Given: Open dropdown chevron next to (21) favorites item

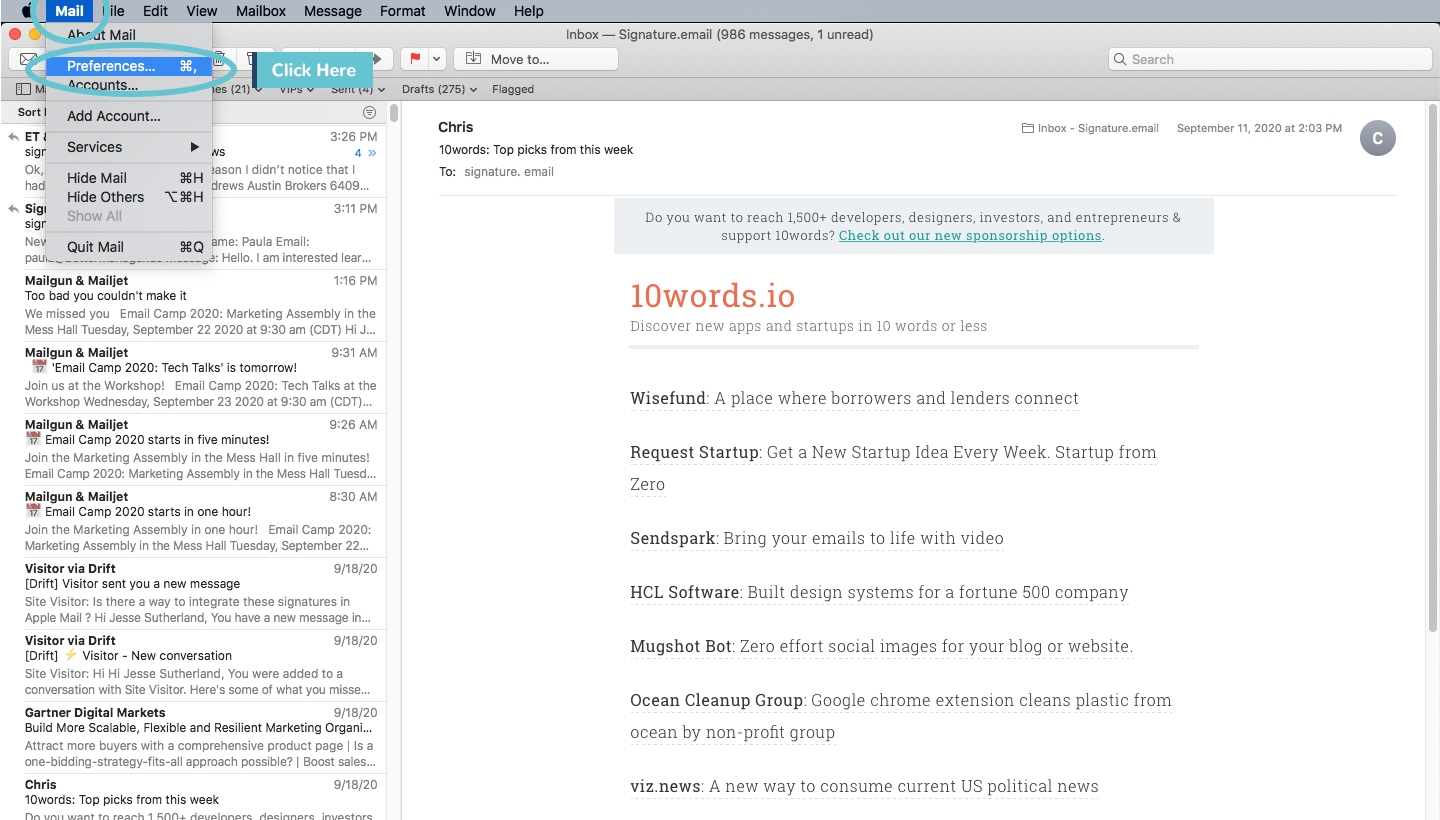Looking at the screenshot, I should (x=258, y=90).
